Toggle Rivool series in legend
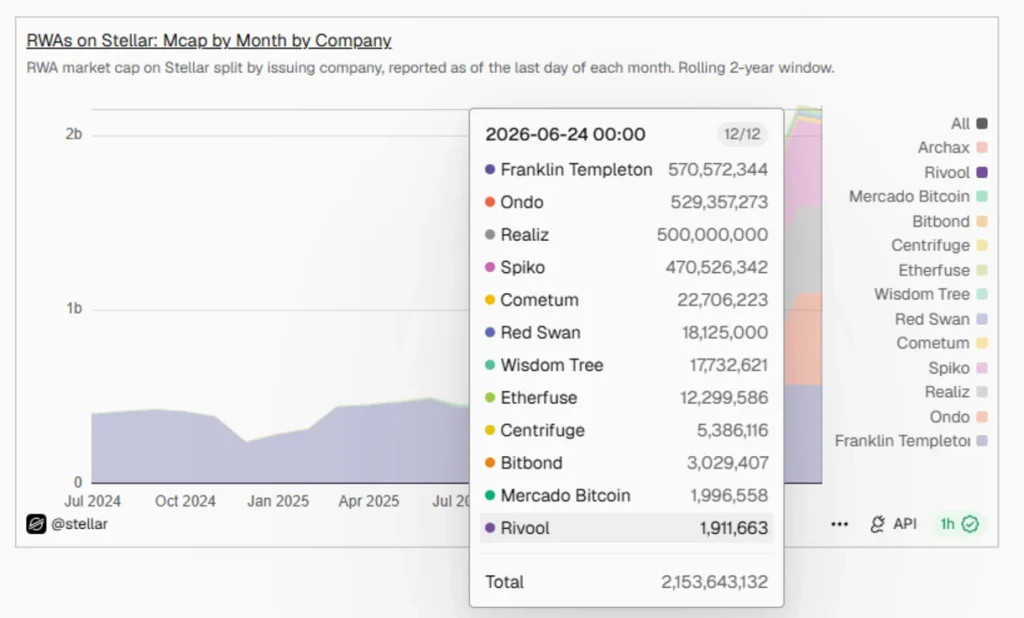 [955, 172]
